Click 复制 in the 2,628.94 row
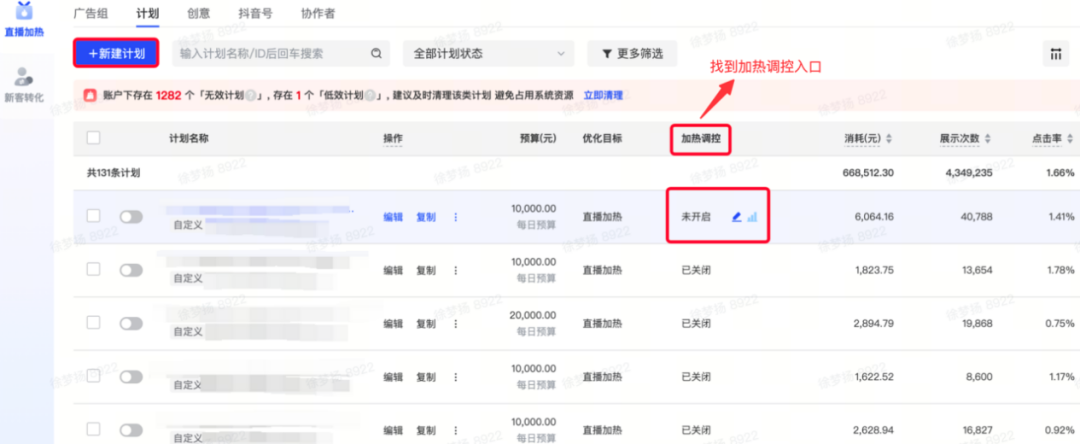The height and width of the screenshot is (444, 1080). (426, 430)
